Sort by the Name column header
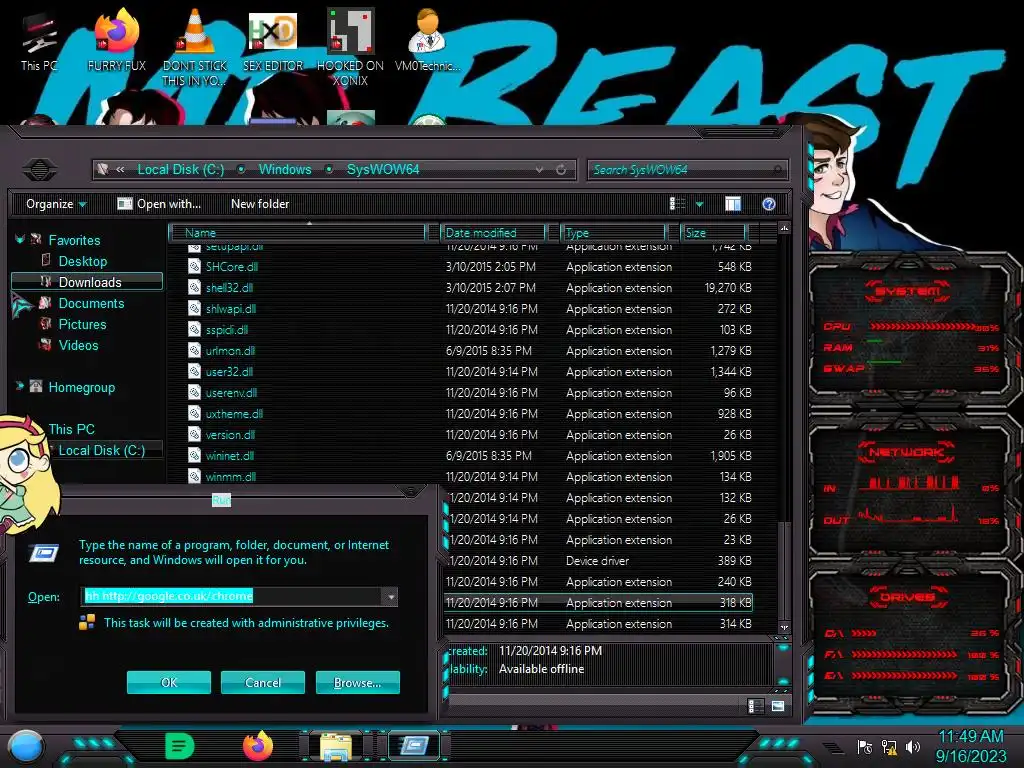1024x768 pixels. coord(298,232)
